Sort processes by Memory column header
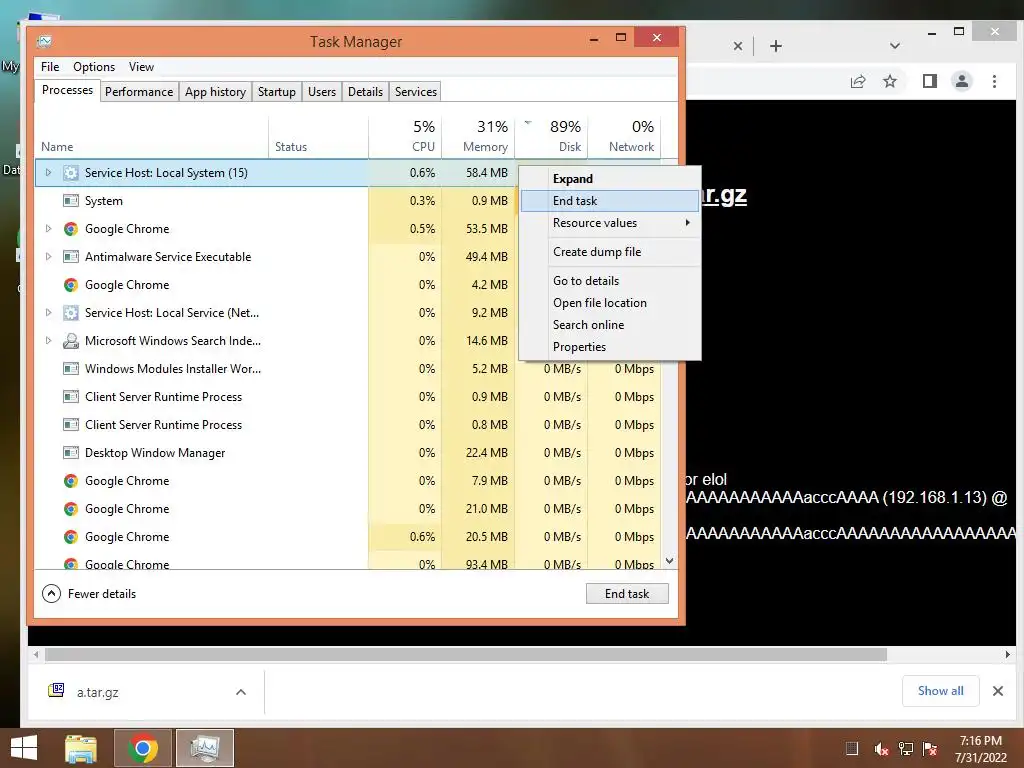Image resolution: width=1024 pixels, height=768 pixels. tap(479, 137)
